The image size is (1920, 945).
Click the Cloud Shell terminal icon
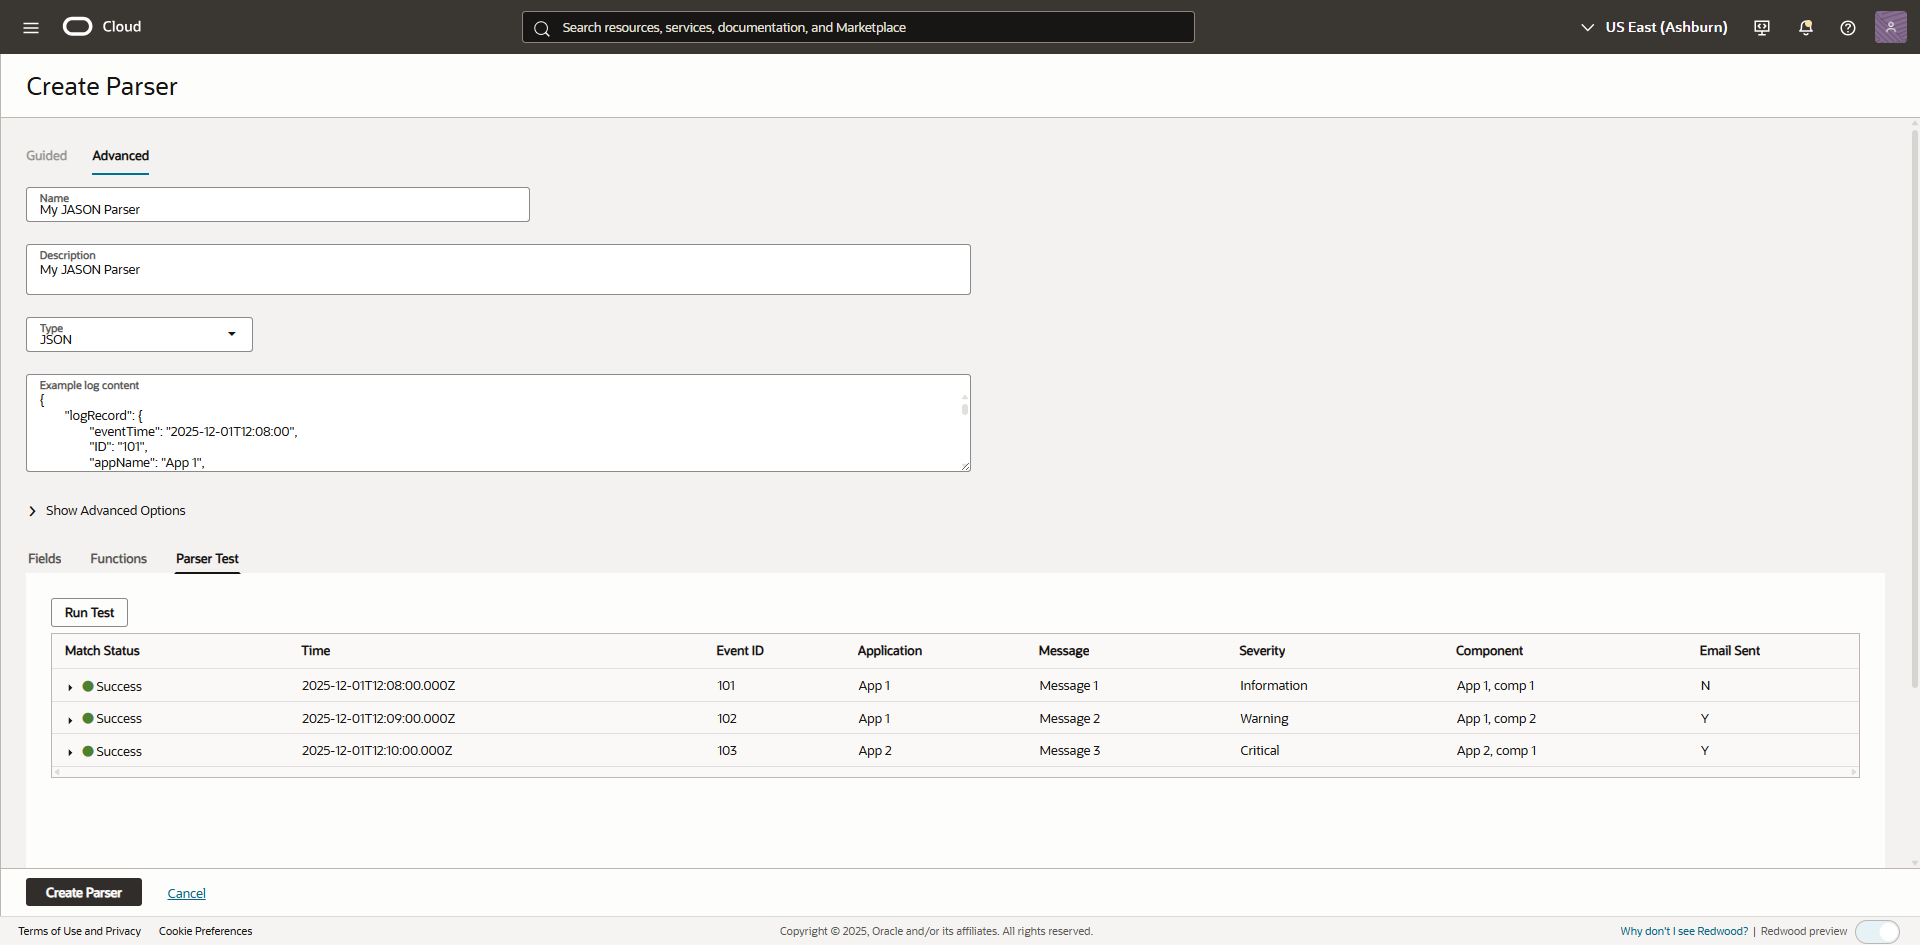coord(1761,27)
